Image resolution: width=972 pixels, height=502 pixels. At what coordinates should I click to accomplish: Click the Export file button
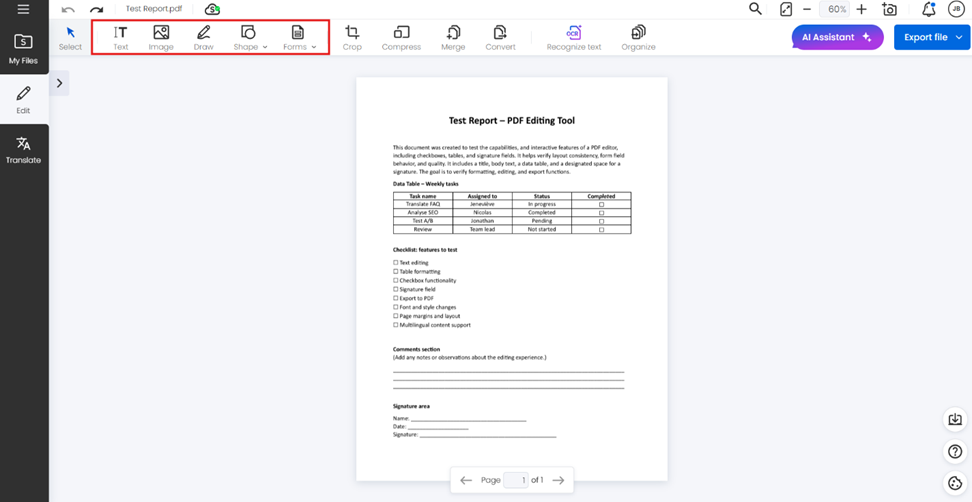point(932,37)
